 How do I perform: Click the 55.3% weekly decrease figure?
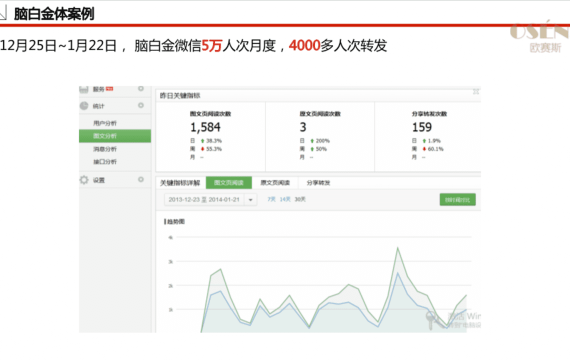coord(214,149)
